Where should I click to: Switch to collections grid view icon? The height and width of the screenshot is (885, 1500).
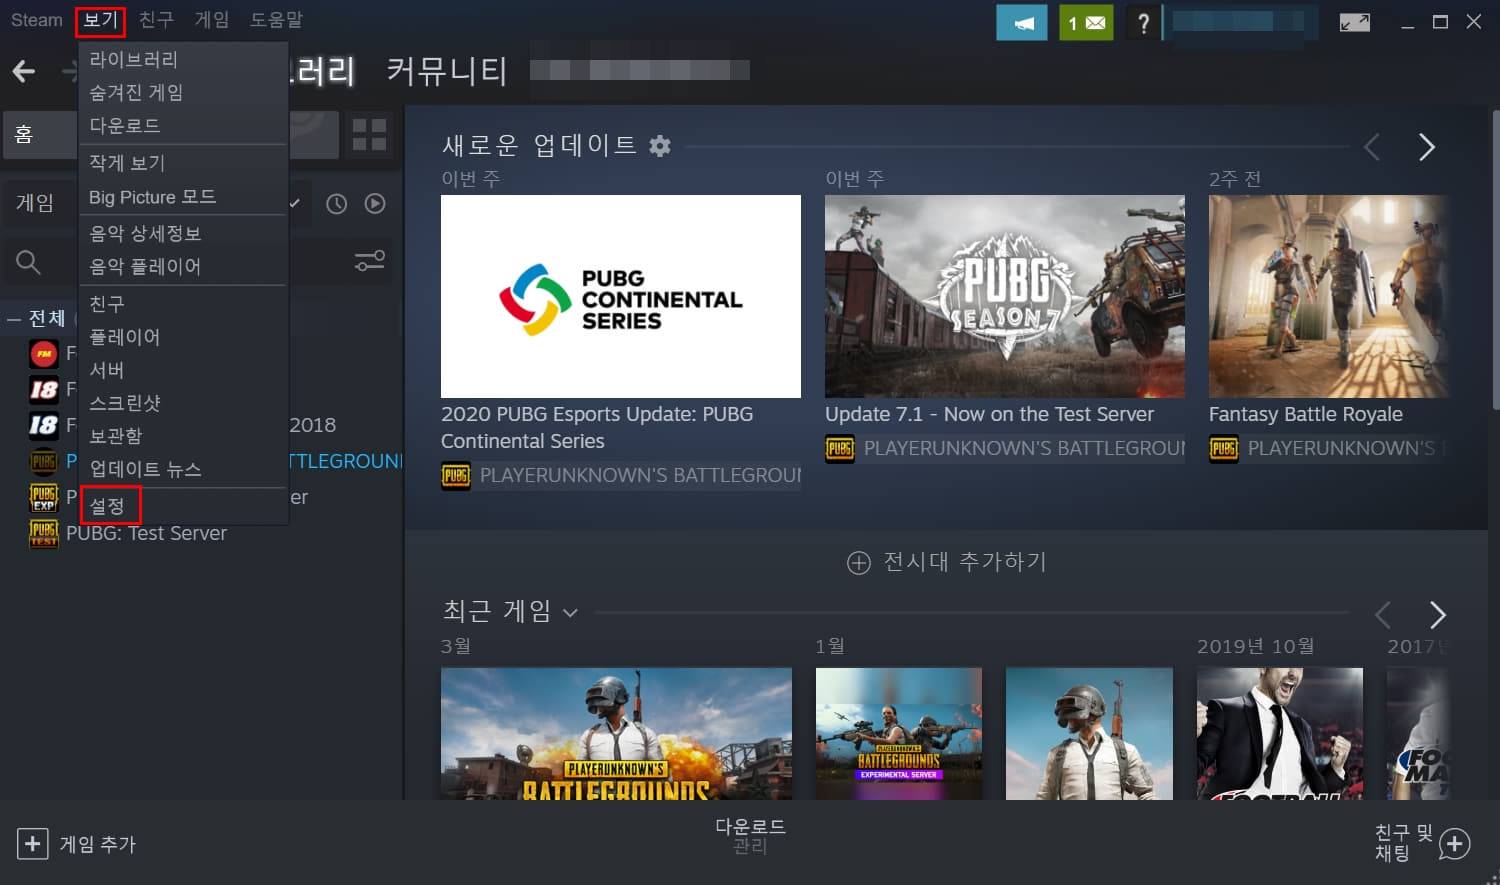(369, 135)
